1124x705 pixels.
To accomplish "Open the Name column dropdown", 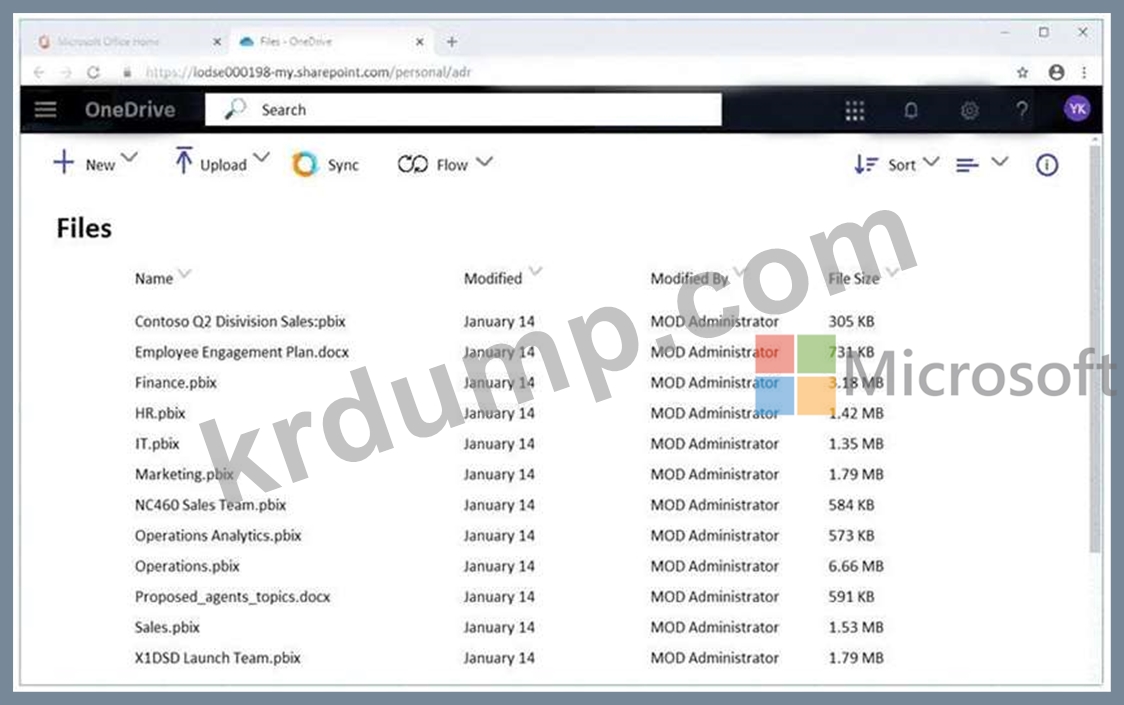I will (185, 273).
